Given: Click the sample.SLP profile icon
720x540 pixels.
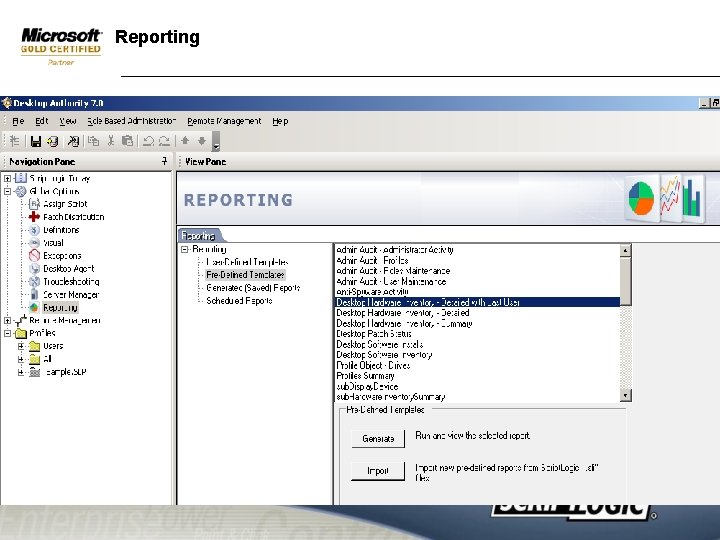Looking at the screenshot, I should [34, 372].
